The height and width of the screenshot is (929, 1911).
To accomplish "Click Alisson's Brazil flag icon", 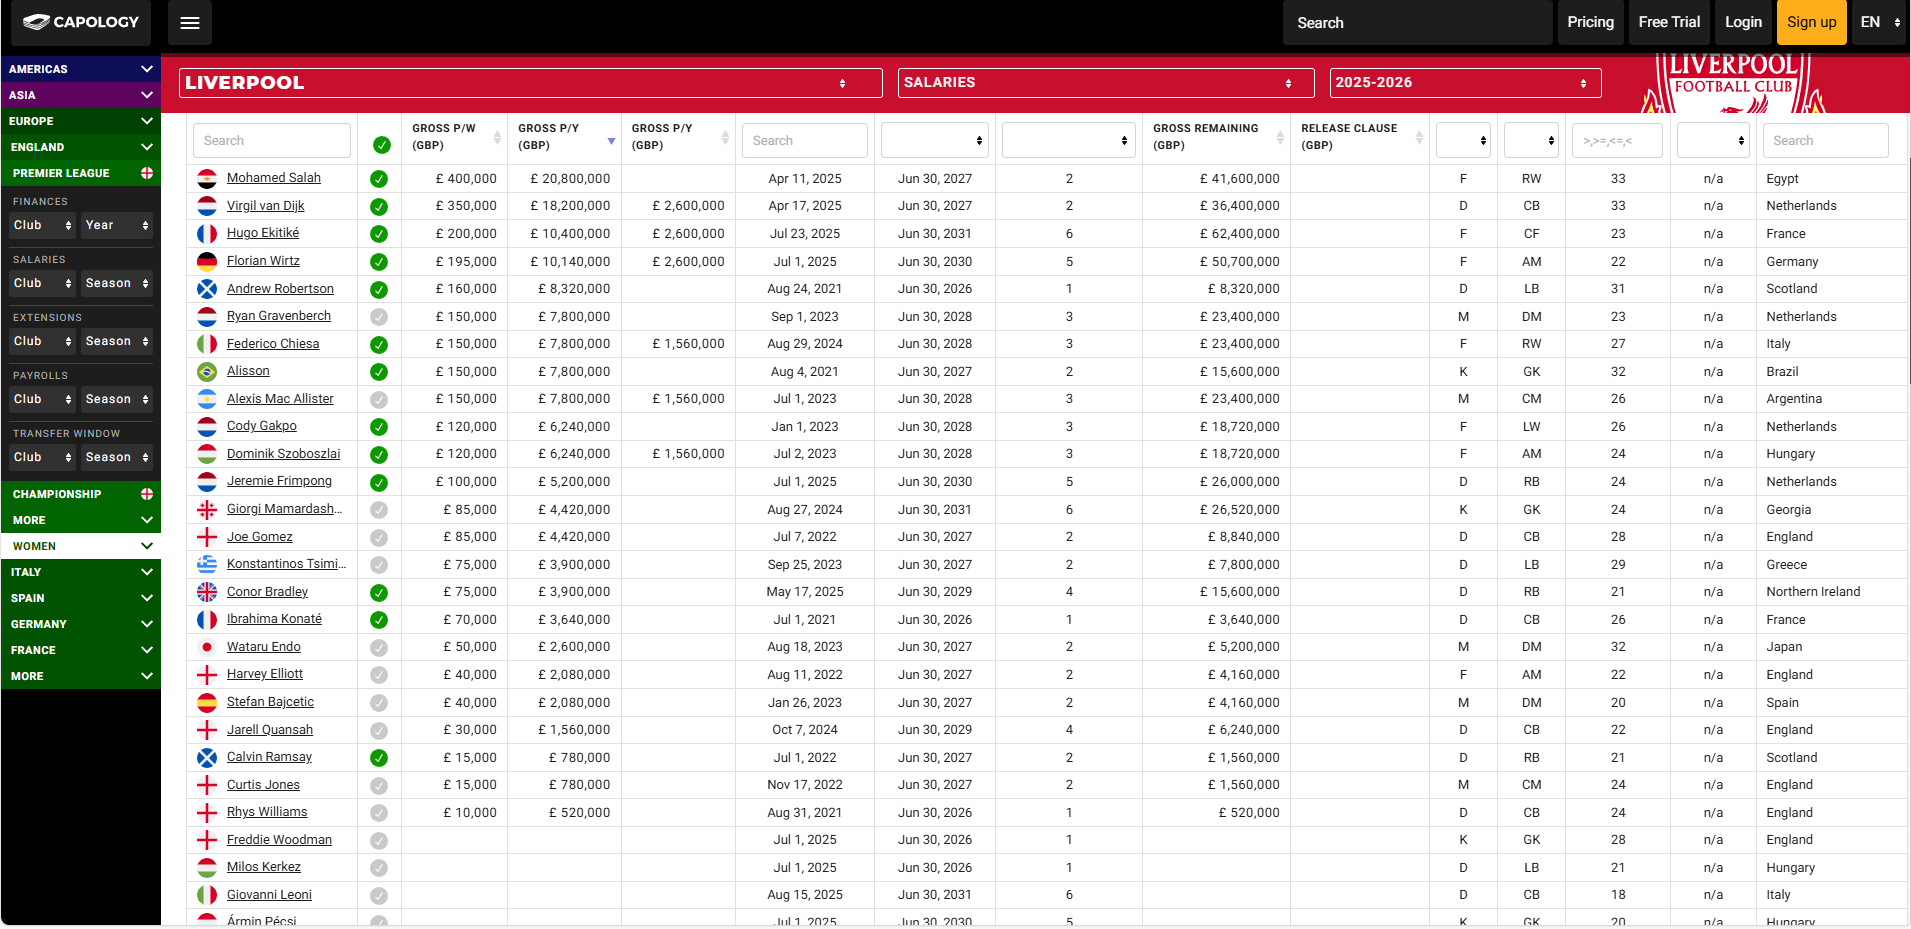I will (x=207, y=372).
